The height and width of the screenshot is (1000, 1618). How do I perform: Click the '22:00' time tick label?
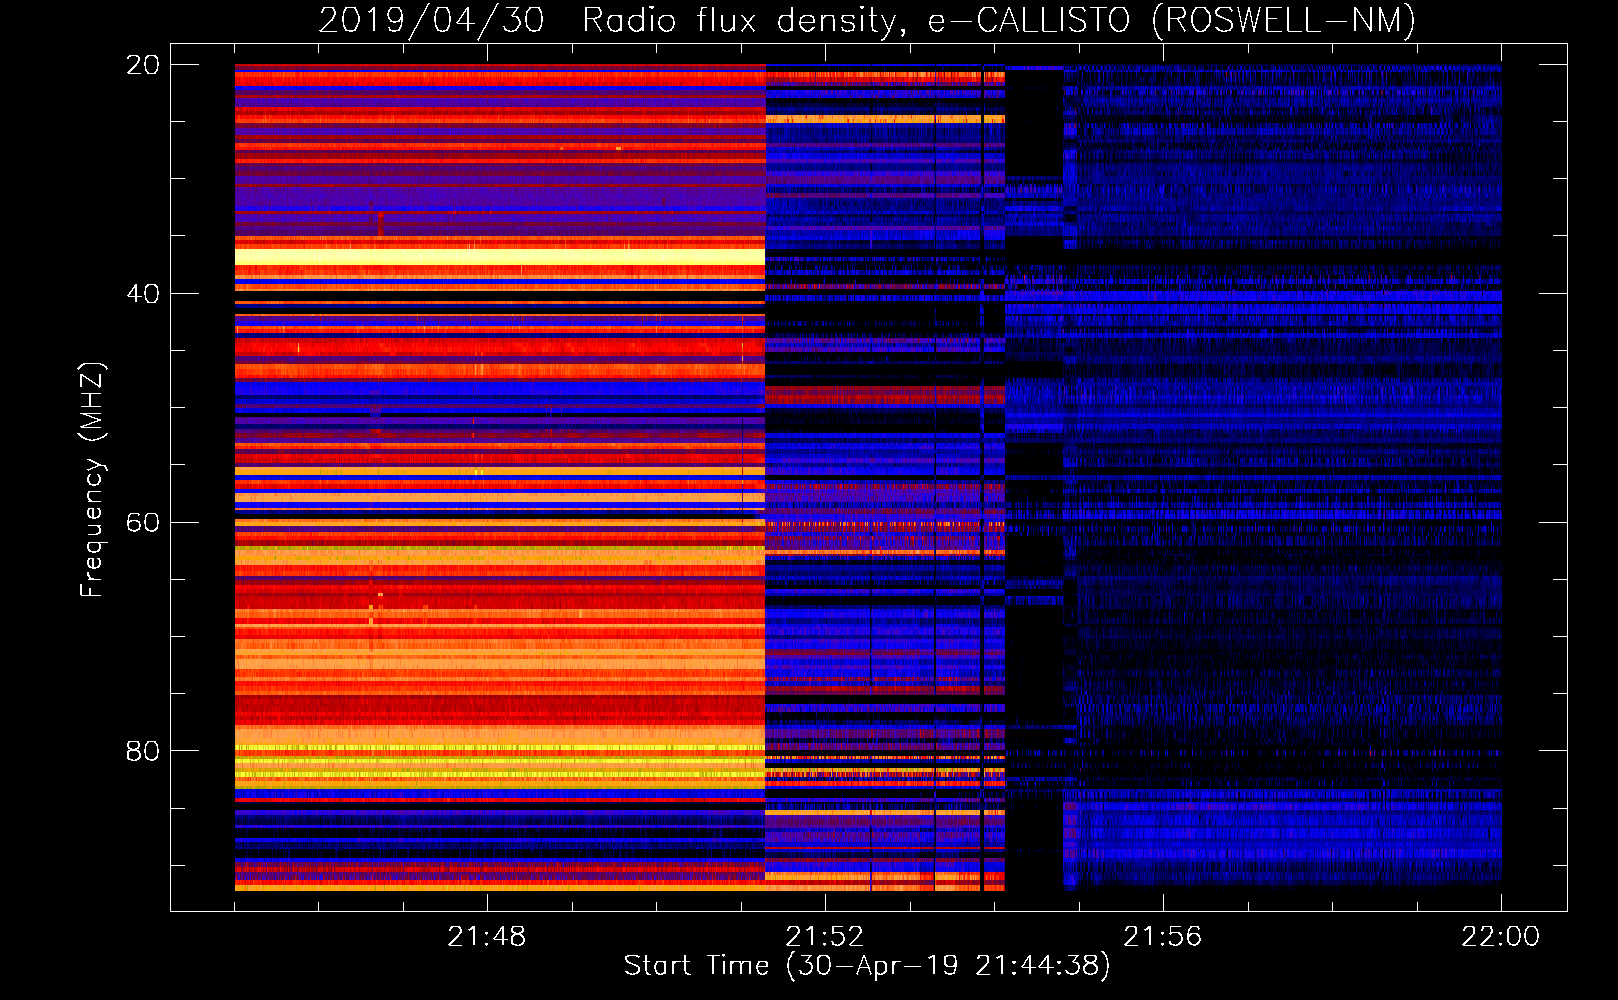[x=1500, y=937]
